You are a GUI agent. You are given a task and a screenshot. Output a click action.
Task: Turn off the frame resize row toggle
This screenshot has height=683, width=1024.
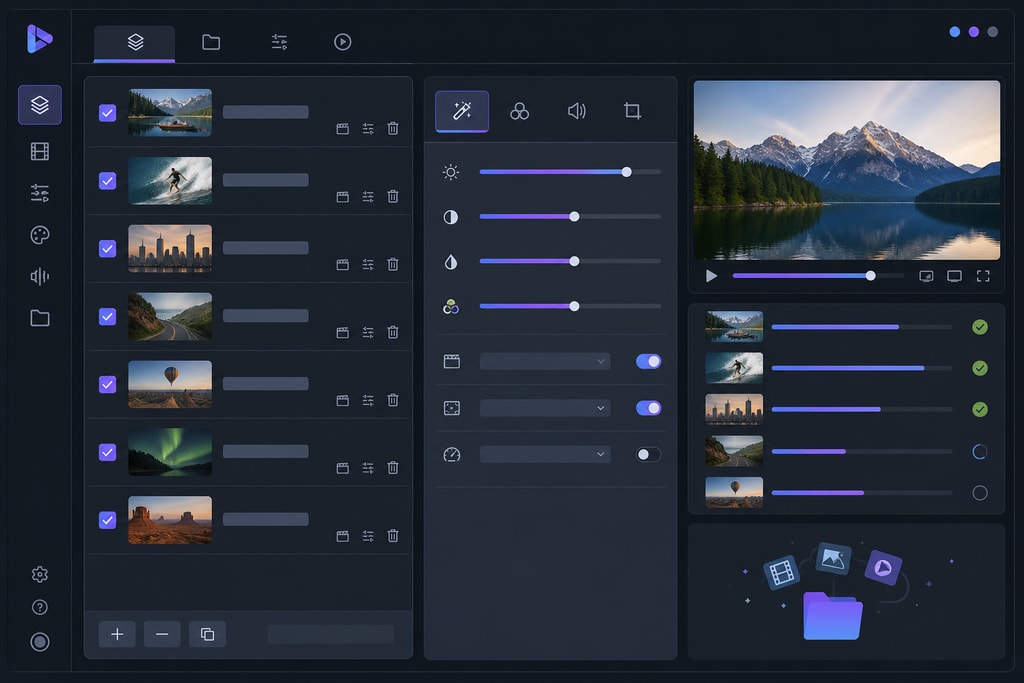pos(648,408)
